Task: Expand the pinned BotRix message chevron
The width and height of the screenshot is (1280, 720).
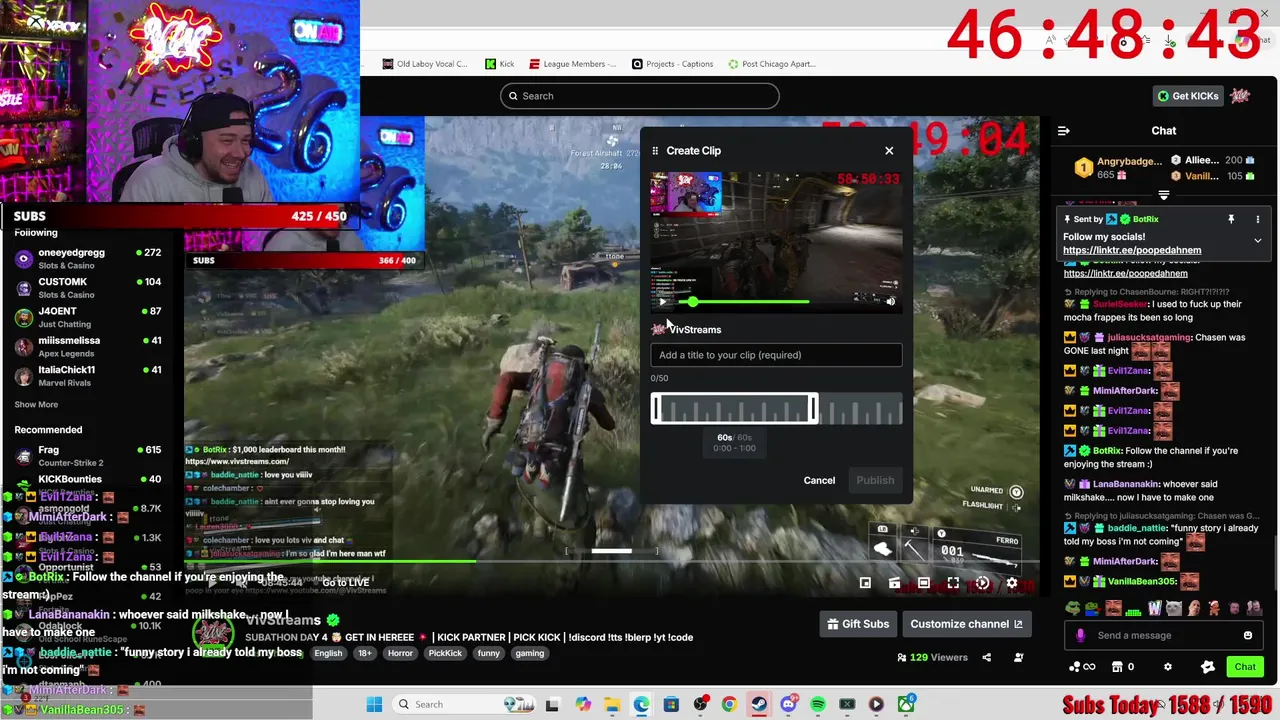Action: pos(1258,241)
